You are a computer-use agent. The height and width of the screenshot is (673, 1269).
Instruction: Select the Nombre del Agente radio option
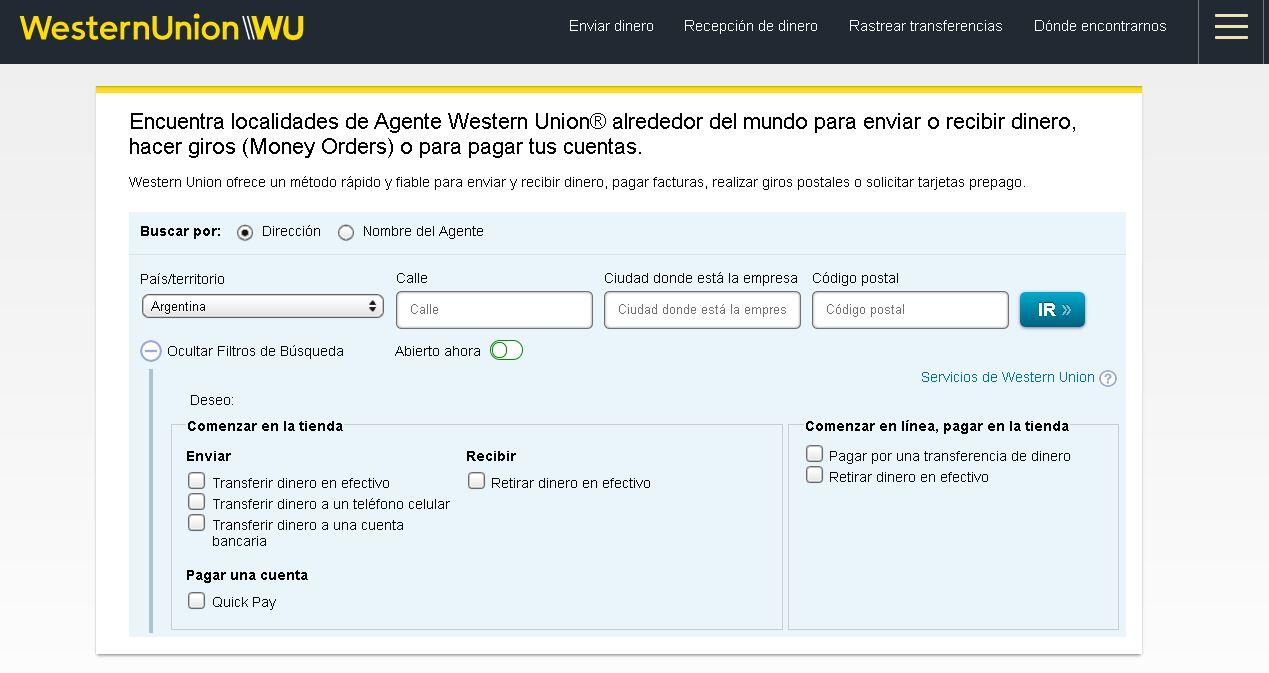pos(346,232)
